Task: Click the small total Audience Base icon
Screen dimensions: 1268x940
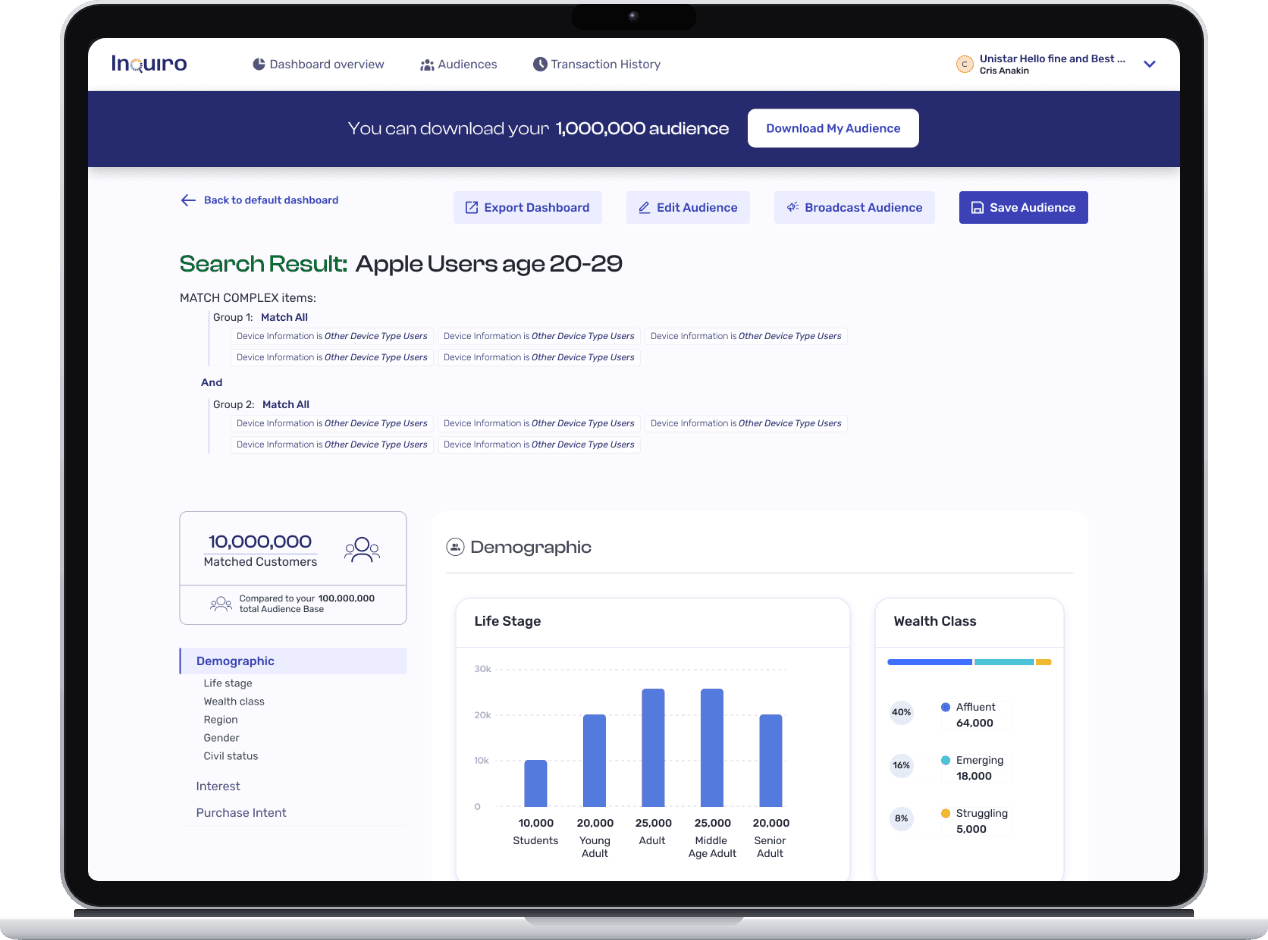Action: coord(221,603)
